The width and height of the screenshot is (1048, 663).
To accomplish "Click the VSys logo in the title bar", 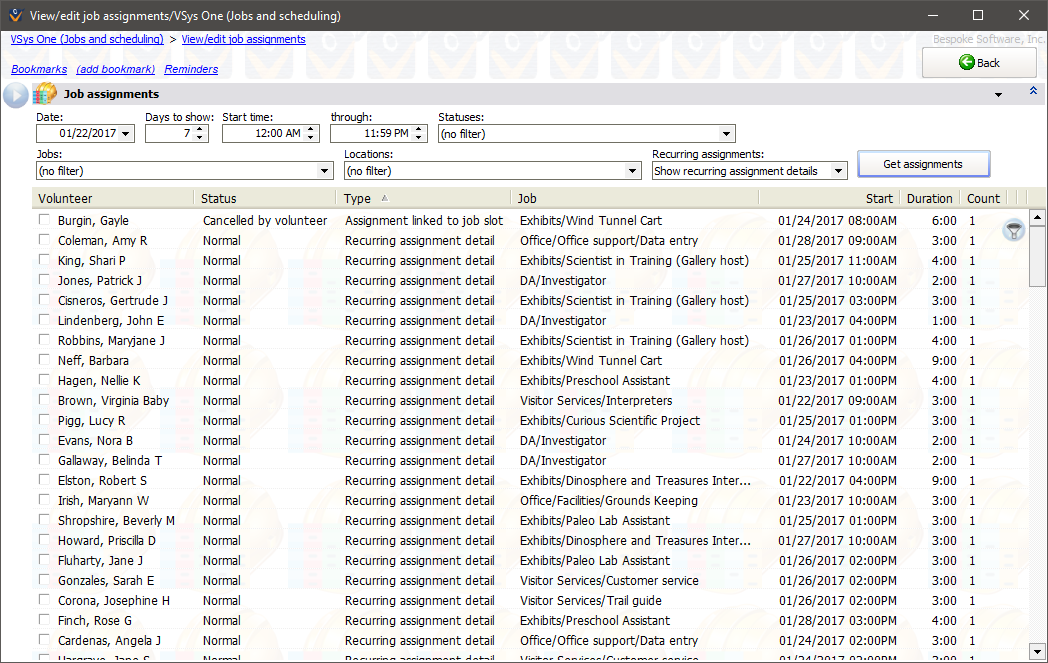I will [x=14, y=15].
